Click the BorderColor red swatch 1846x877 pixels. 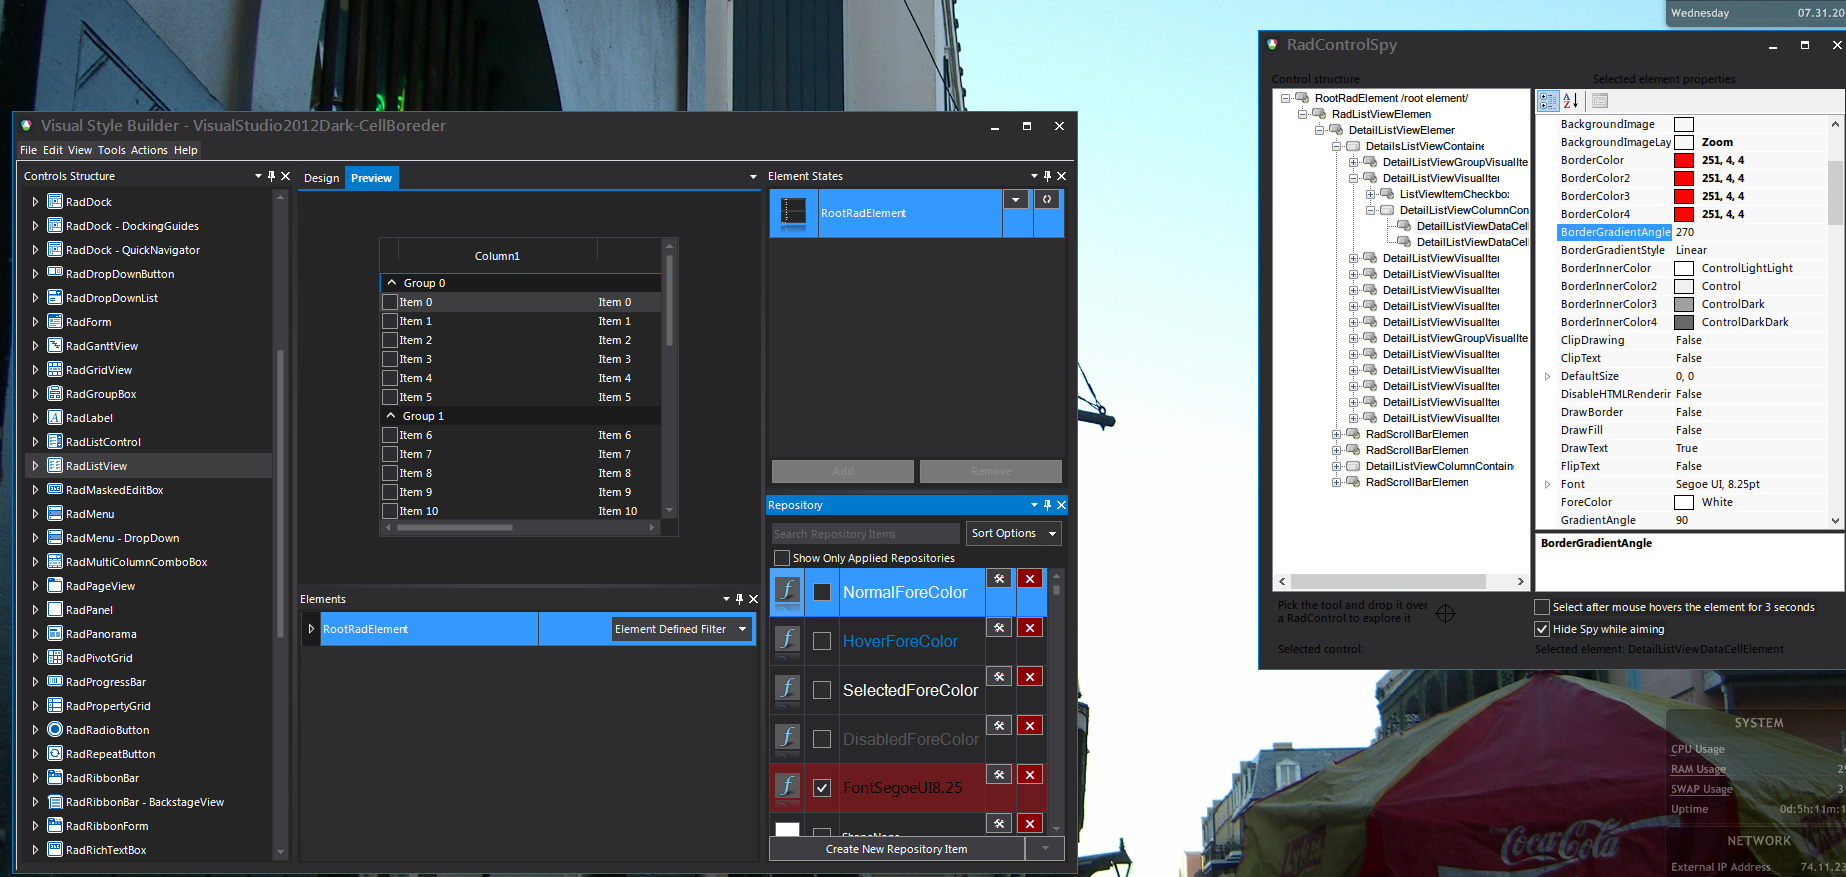(1684, 160)
